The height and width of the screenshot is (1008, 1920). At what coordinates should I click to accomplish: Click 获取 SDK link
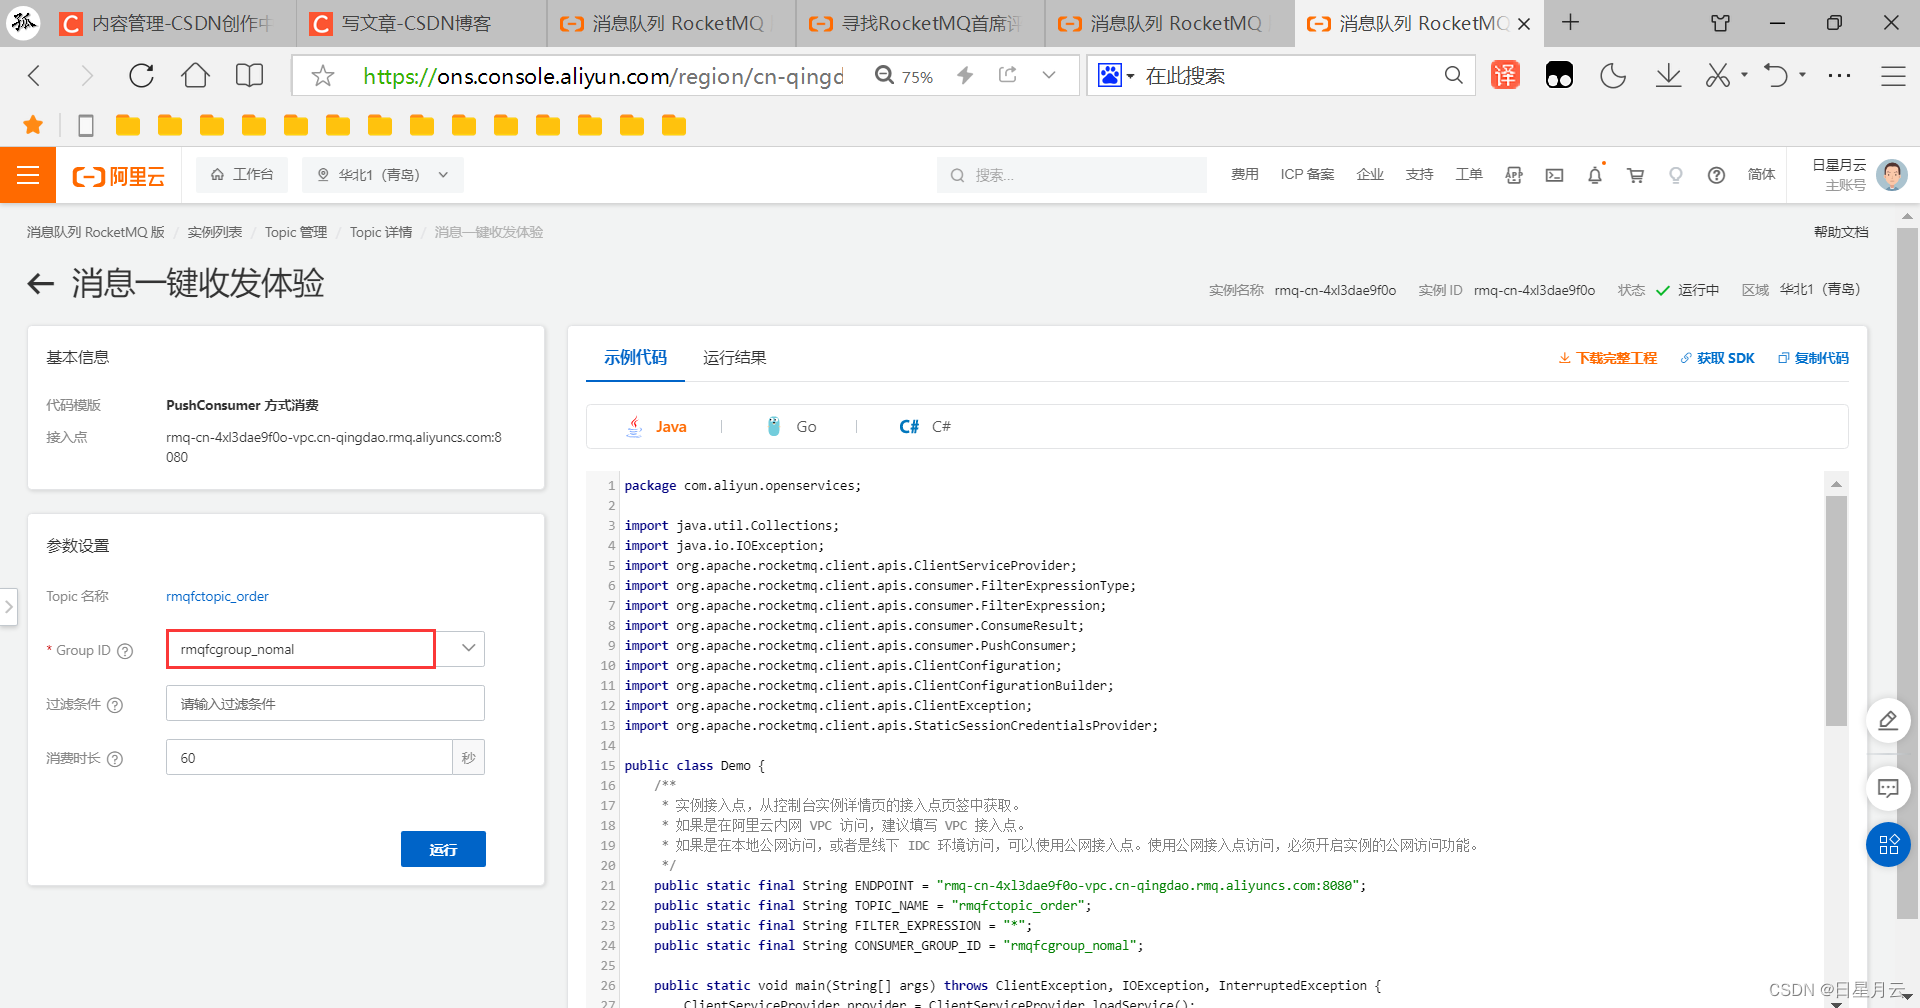point(1717,358)
